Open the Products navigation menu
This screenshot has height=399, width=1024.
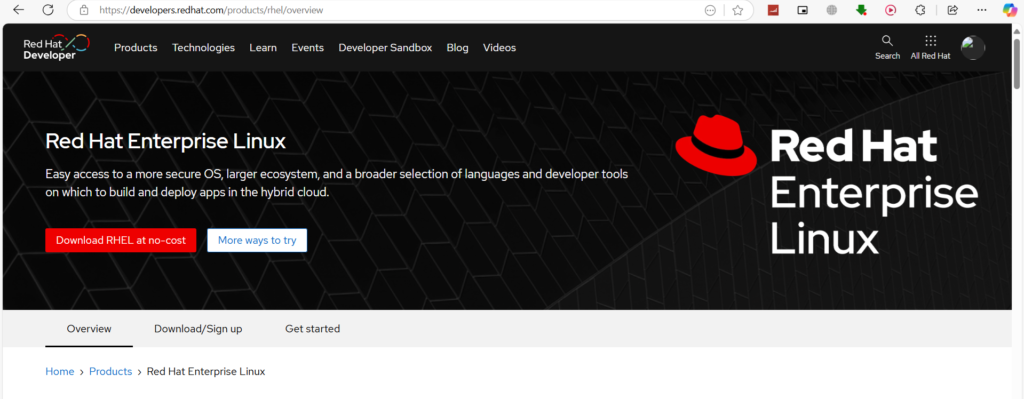click(136, 48)
